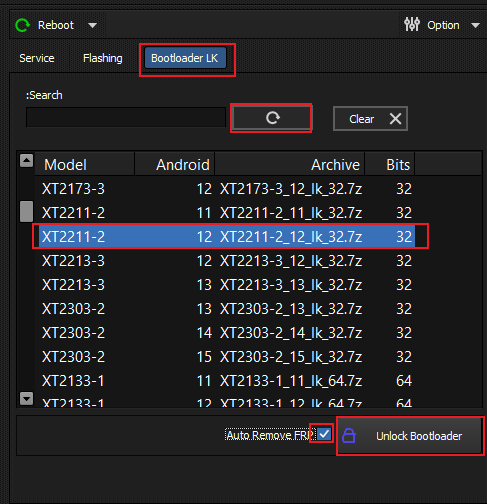Toggle the Auto Remove FRP checkbox

point(324,434)
